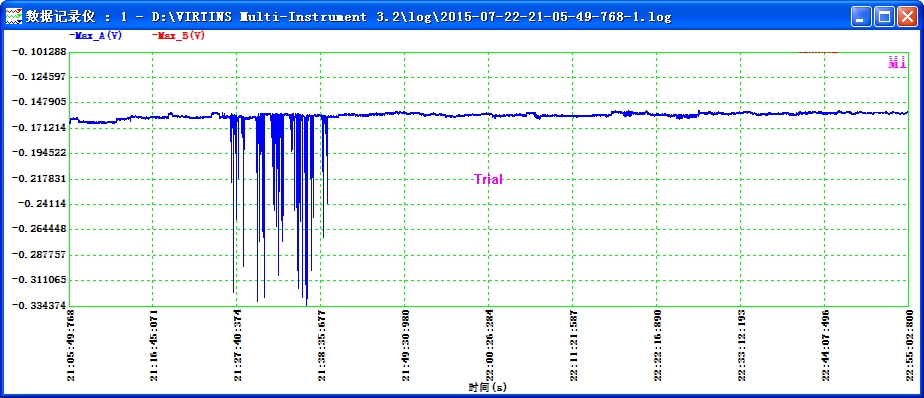The image size is (924, 398).
Task: Click the -0.147905 y-axis value
Action: coord(39,102)
